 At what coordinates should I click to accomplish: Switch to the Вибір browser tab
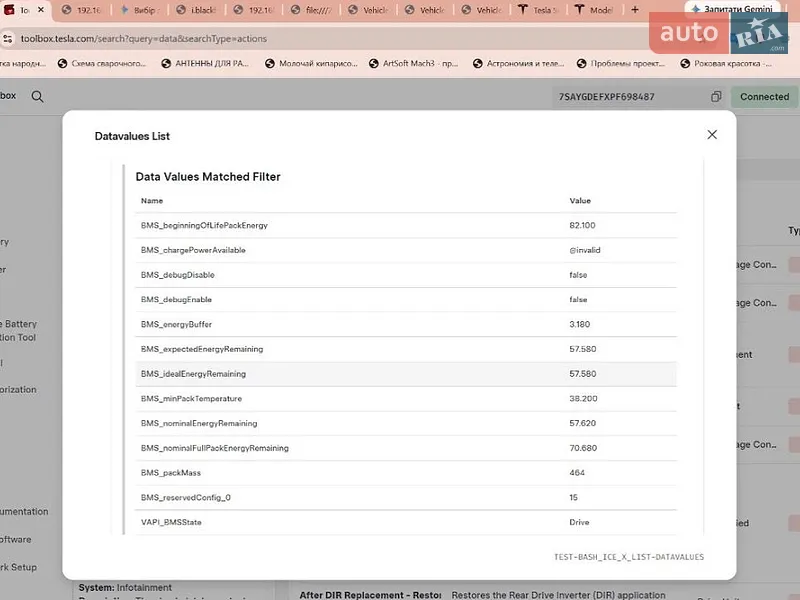pyautogui.click(x=139, y=10)
